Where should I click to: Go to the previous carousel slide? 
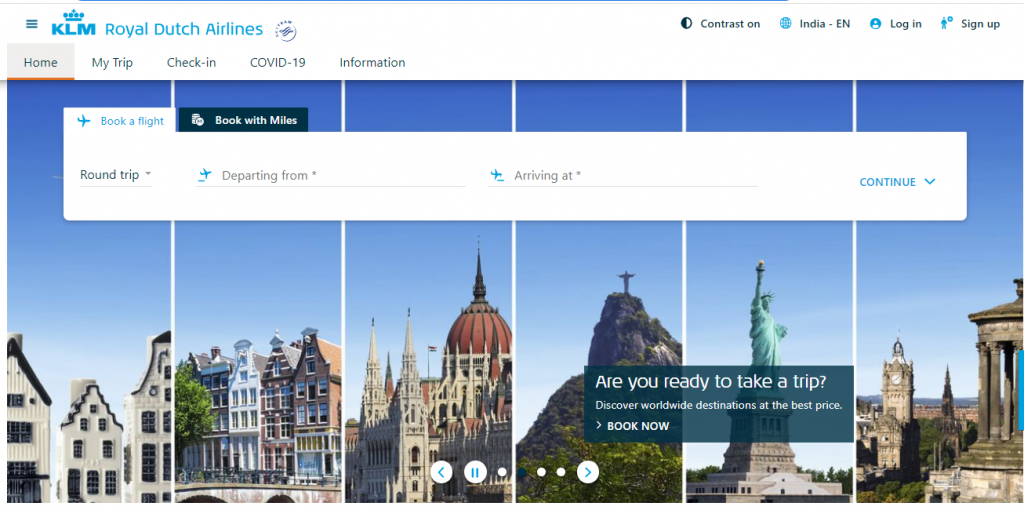point(442,472)
